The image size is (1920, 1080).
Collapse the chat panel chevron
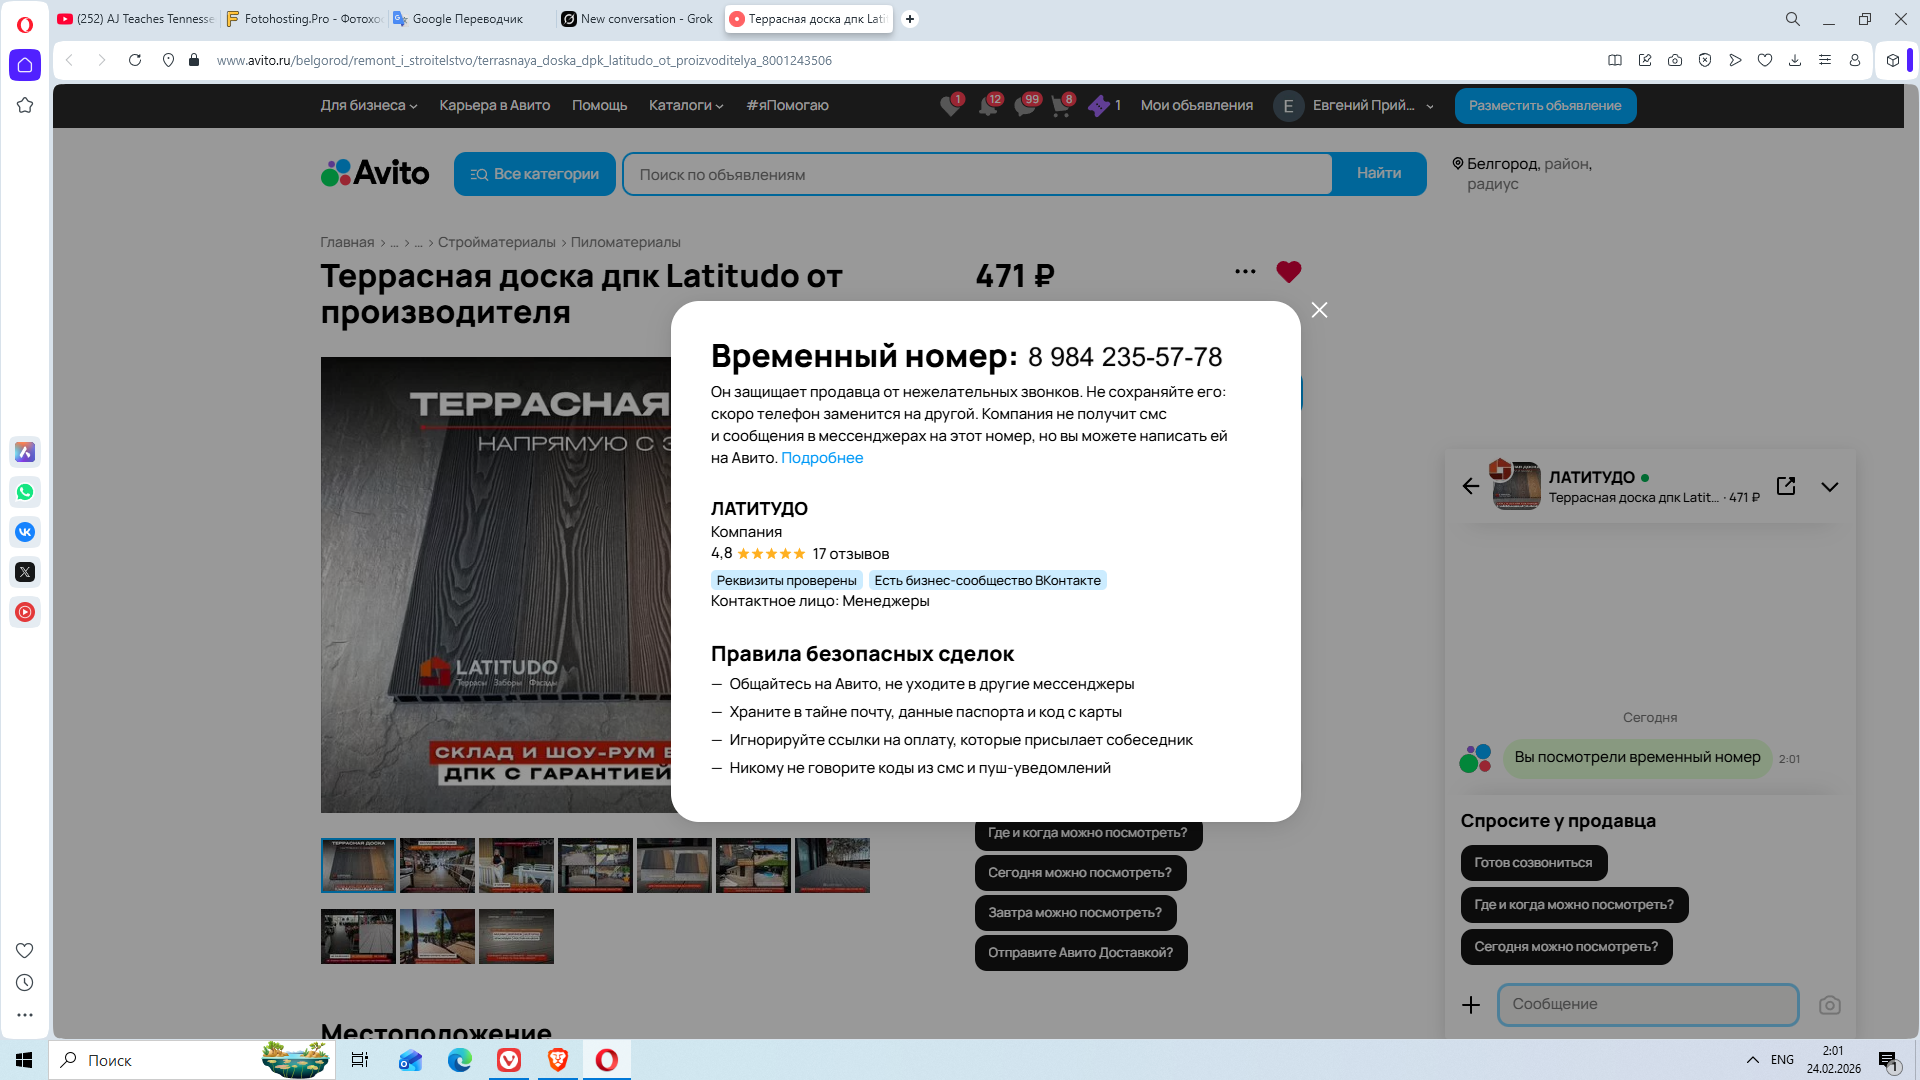pos(1829,487)
